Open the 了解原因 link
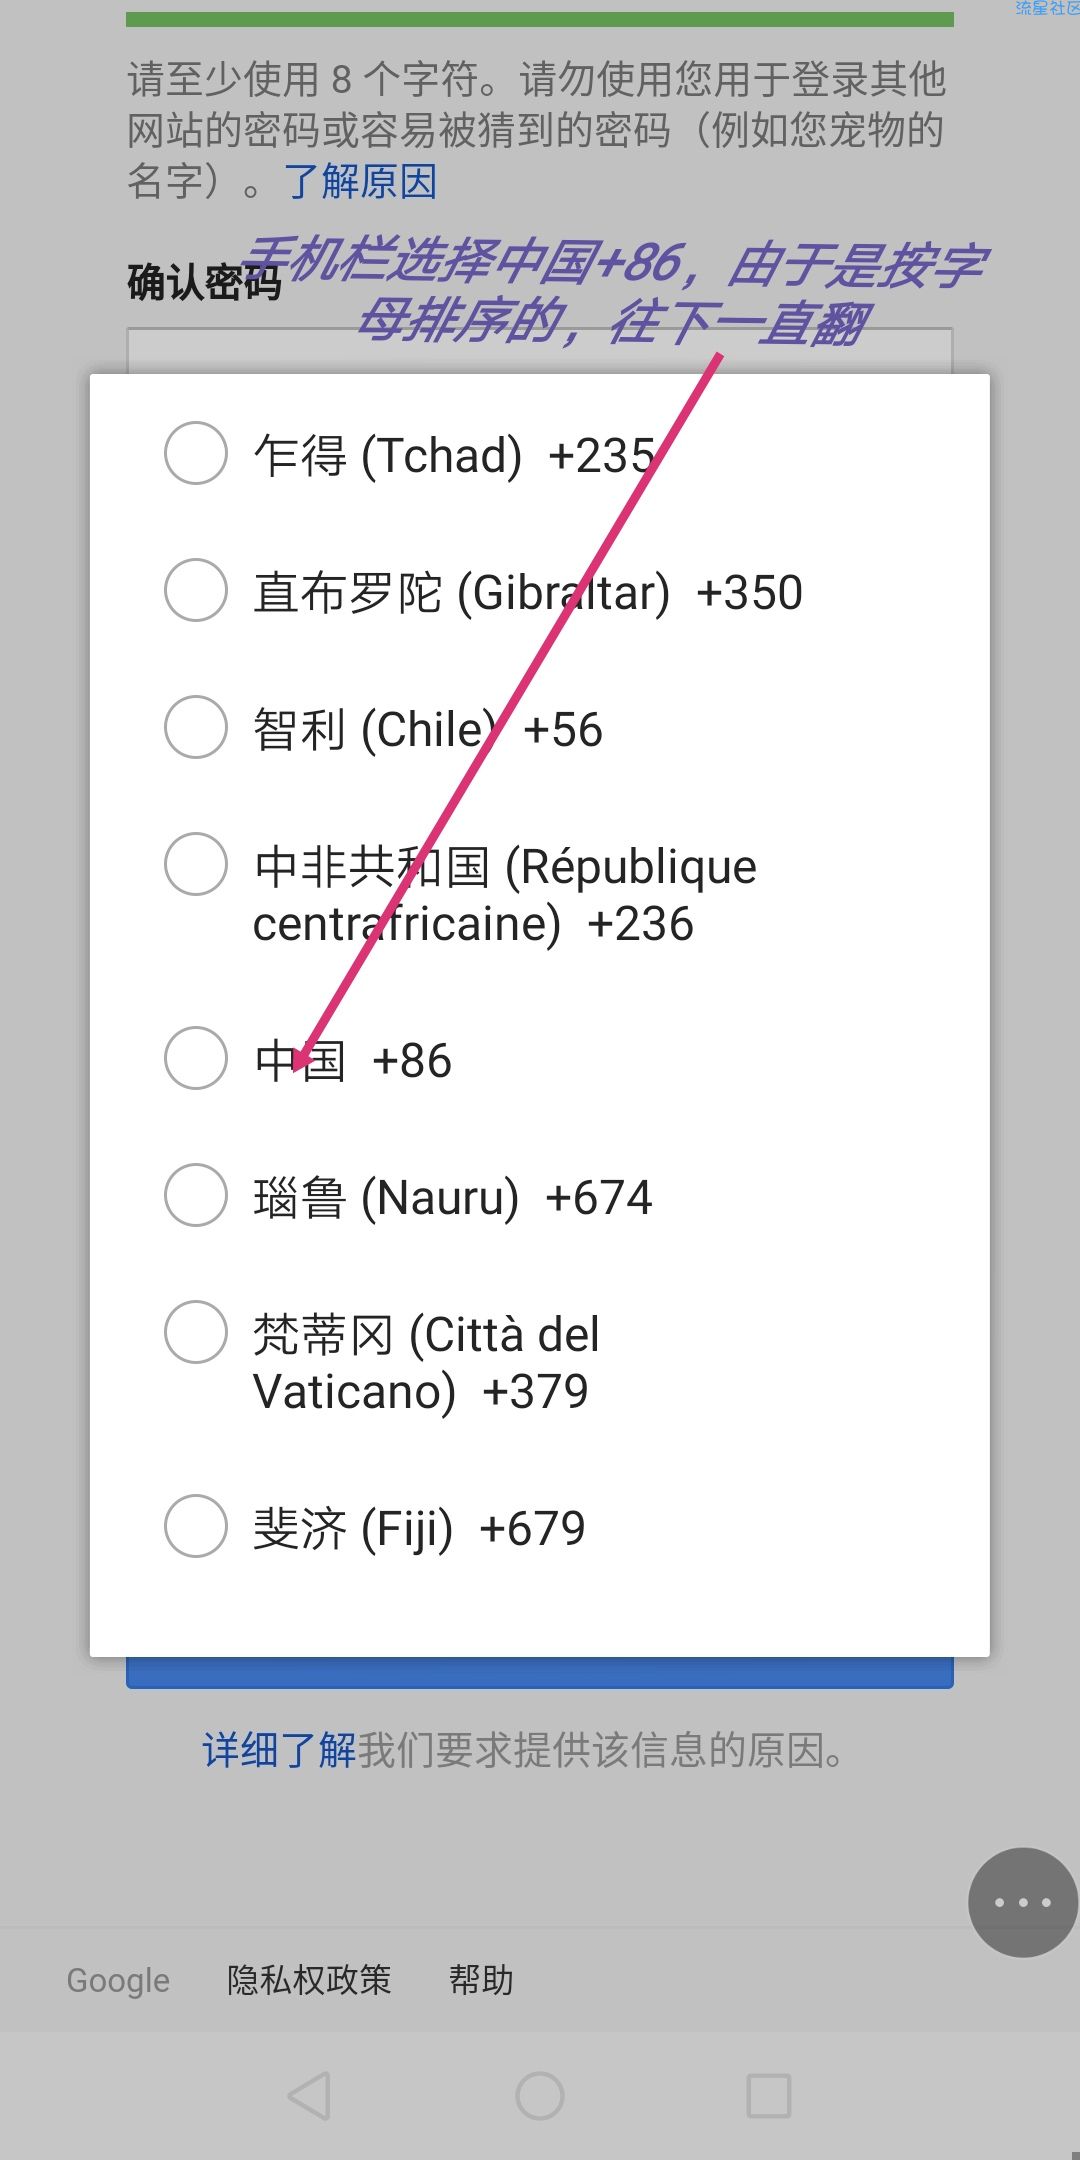The width and height of the screenshot is (1080, 2160). [361, 182]
